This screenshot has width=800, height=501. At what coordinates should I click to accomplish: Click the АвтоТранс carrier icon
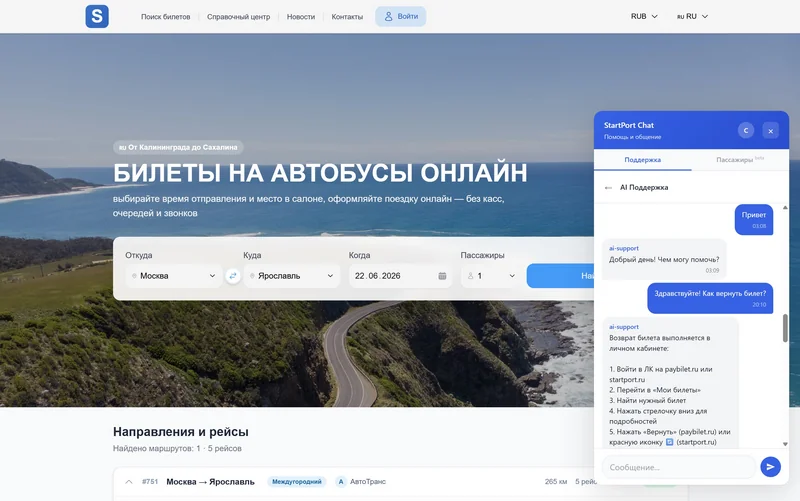point(341,482)
